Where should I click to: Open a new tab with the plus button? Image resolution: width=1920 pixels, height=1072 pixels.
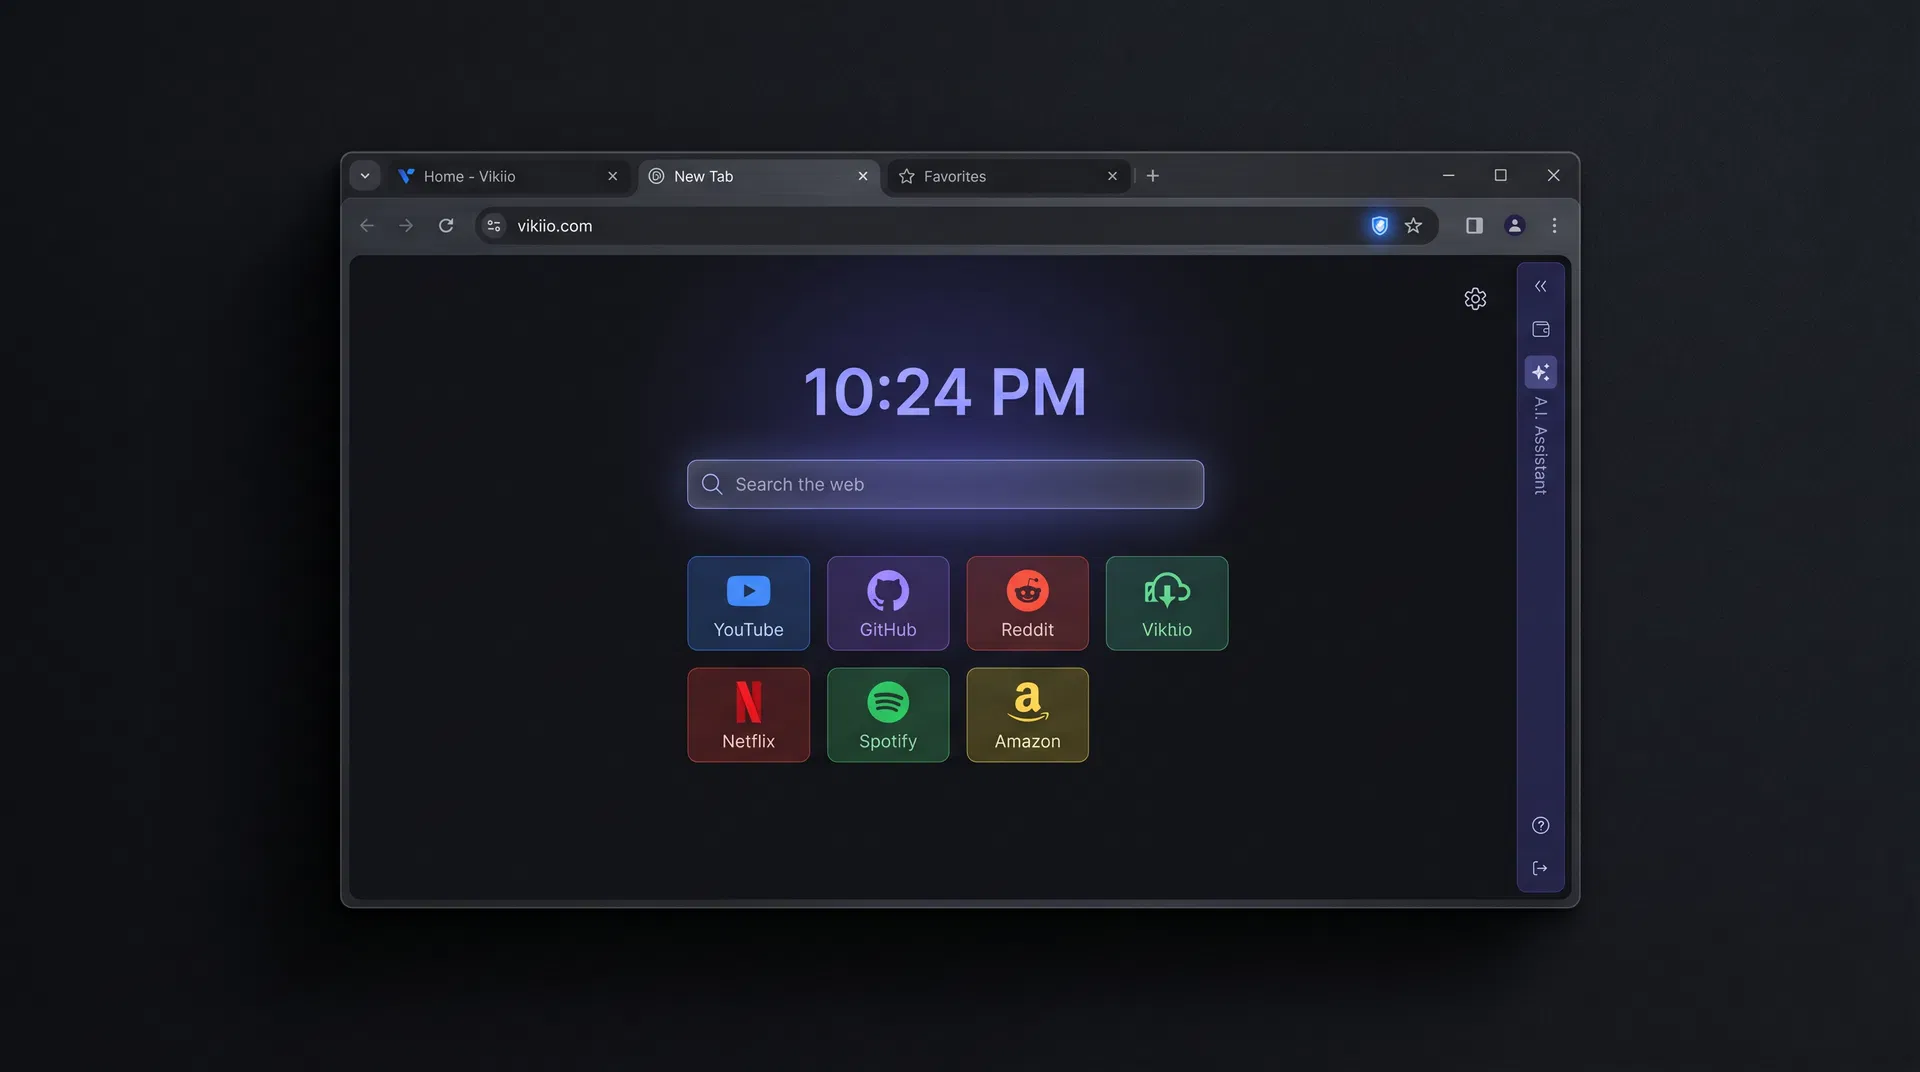click(x=1152, y=175)
